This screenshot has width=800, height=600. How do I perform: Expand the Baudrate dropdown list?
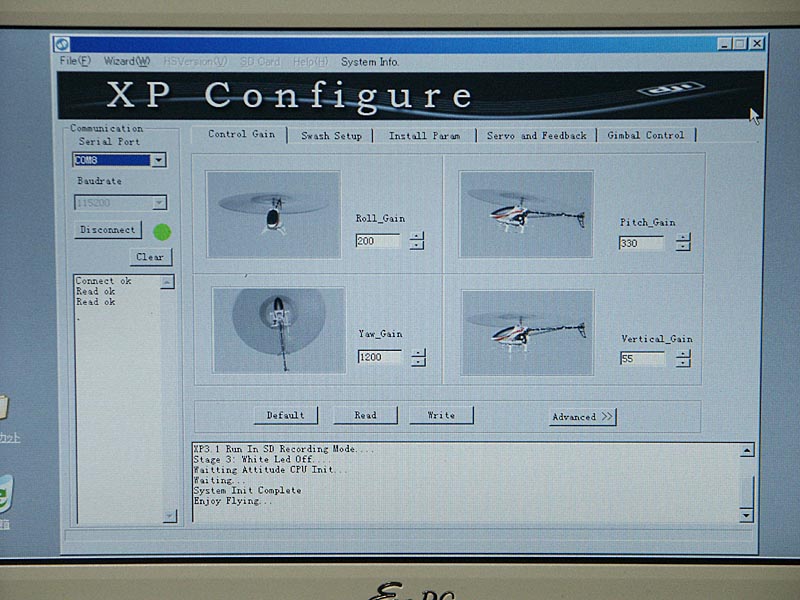tap(158, 202)
